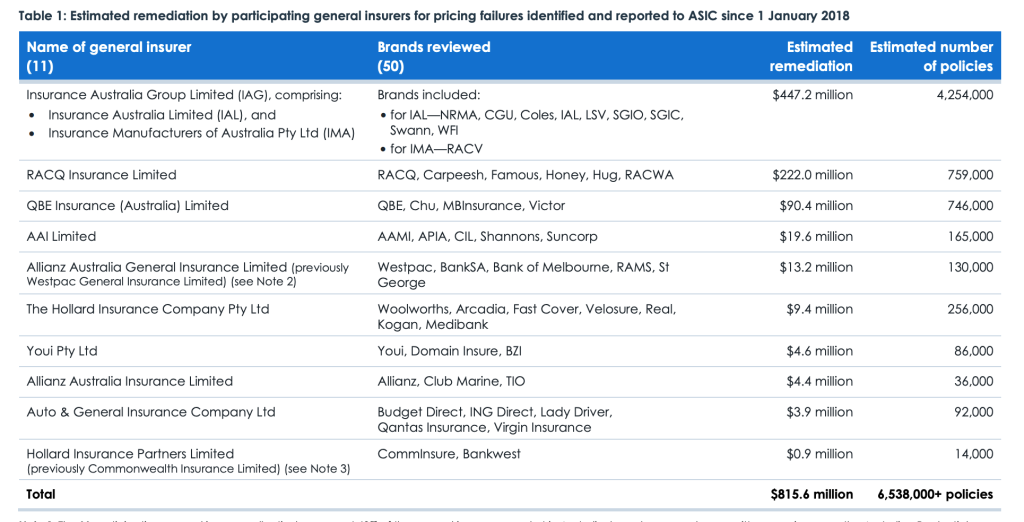Select the QBE Insurance (Australia) Limited cell
Image resolution: width=1024 pixels, height=522 pixels.
point(127,206)
